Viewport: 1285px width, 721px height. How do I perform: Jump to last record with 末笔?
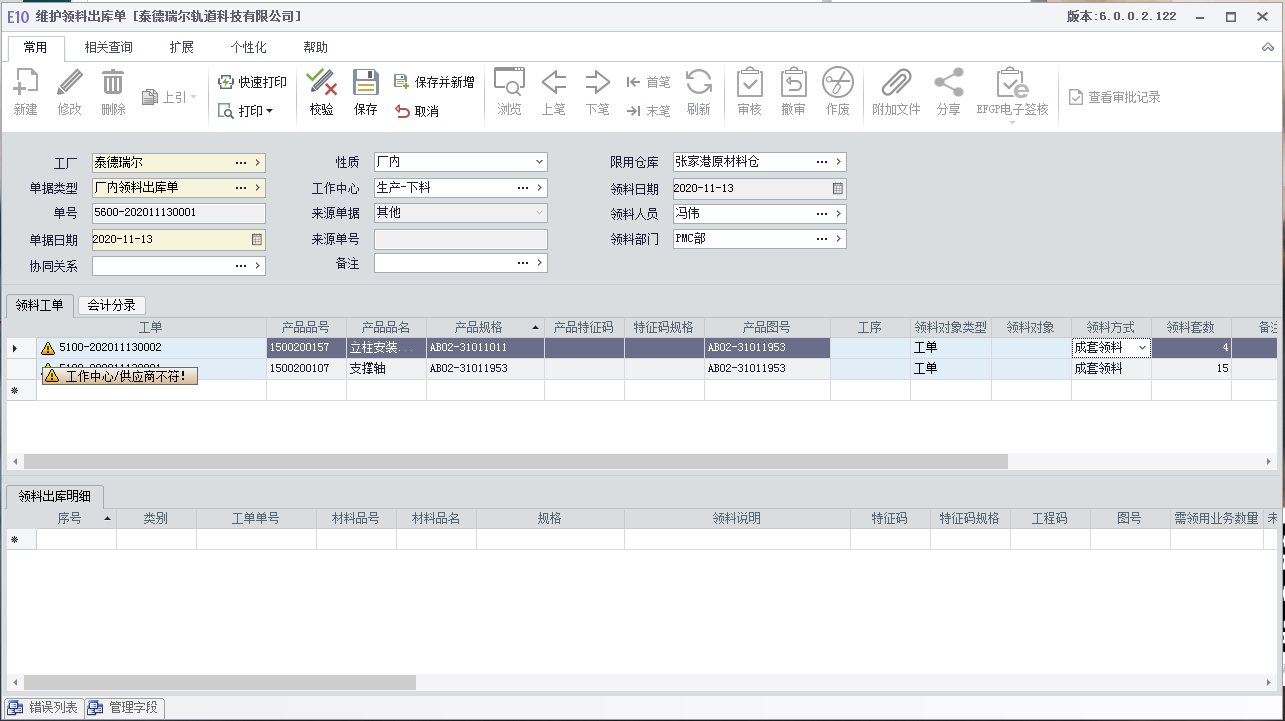pyautogui.click(x=648, y=111)
